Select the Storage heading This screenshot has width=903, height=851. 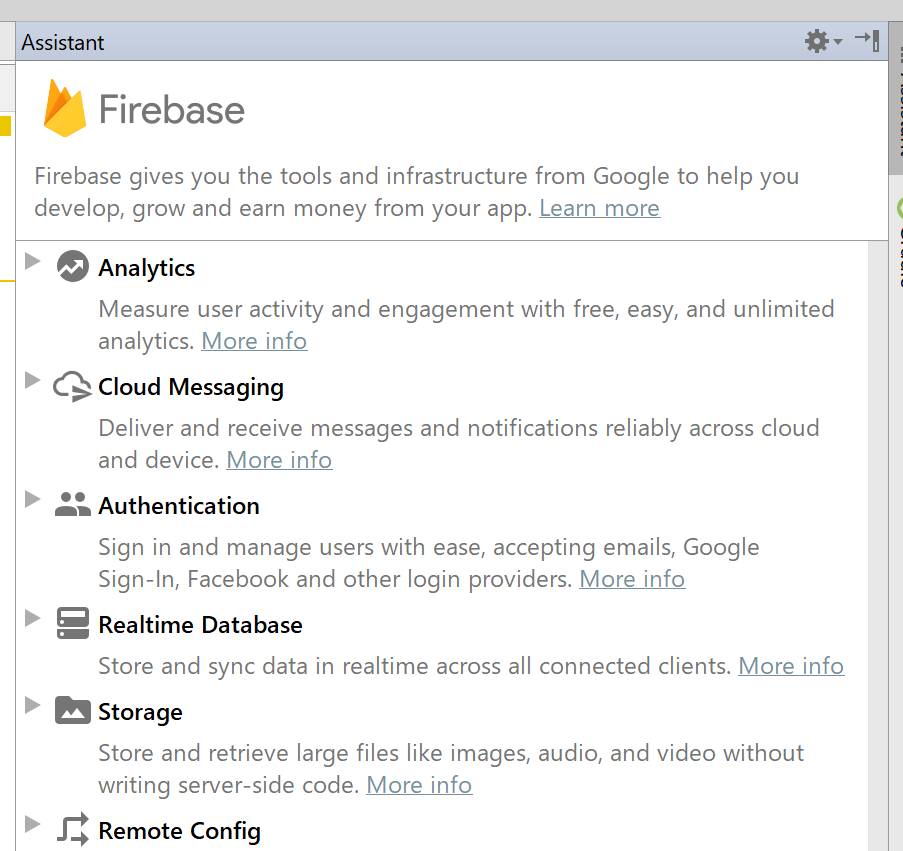(141, 713)
